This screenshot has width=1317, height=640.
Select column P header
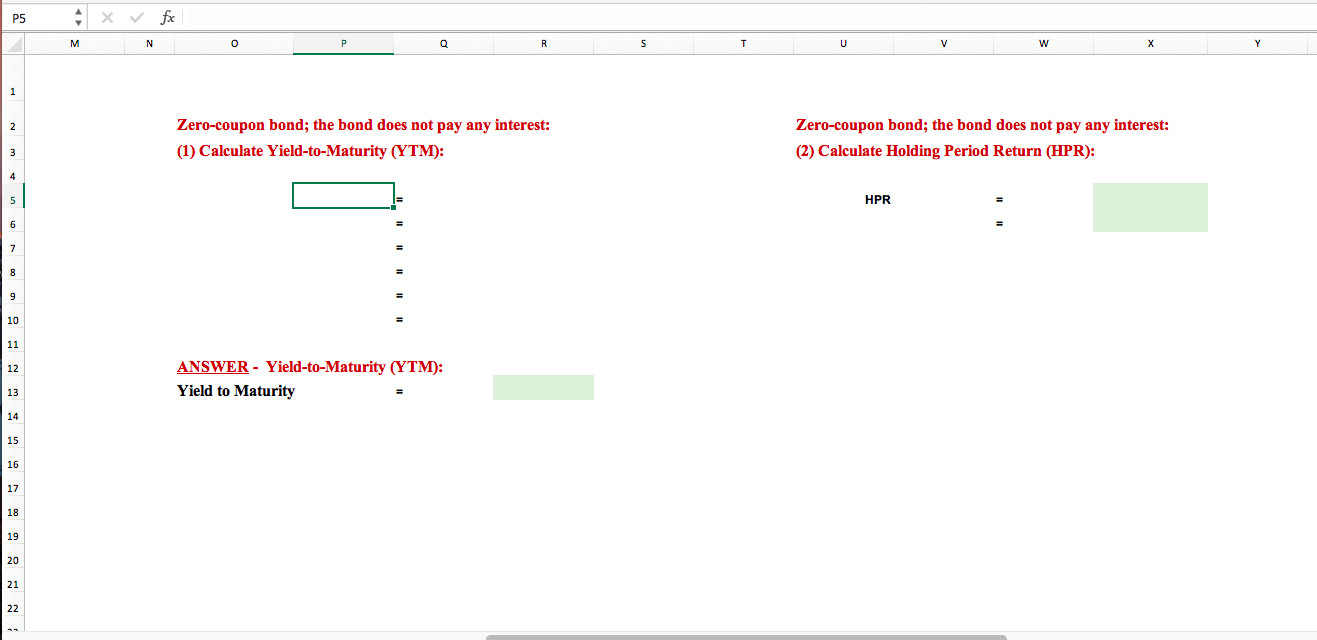[x=343, y=43]
